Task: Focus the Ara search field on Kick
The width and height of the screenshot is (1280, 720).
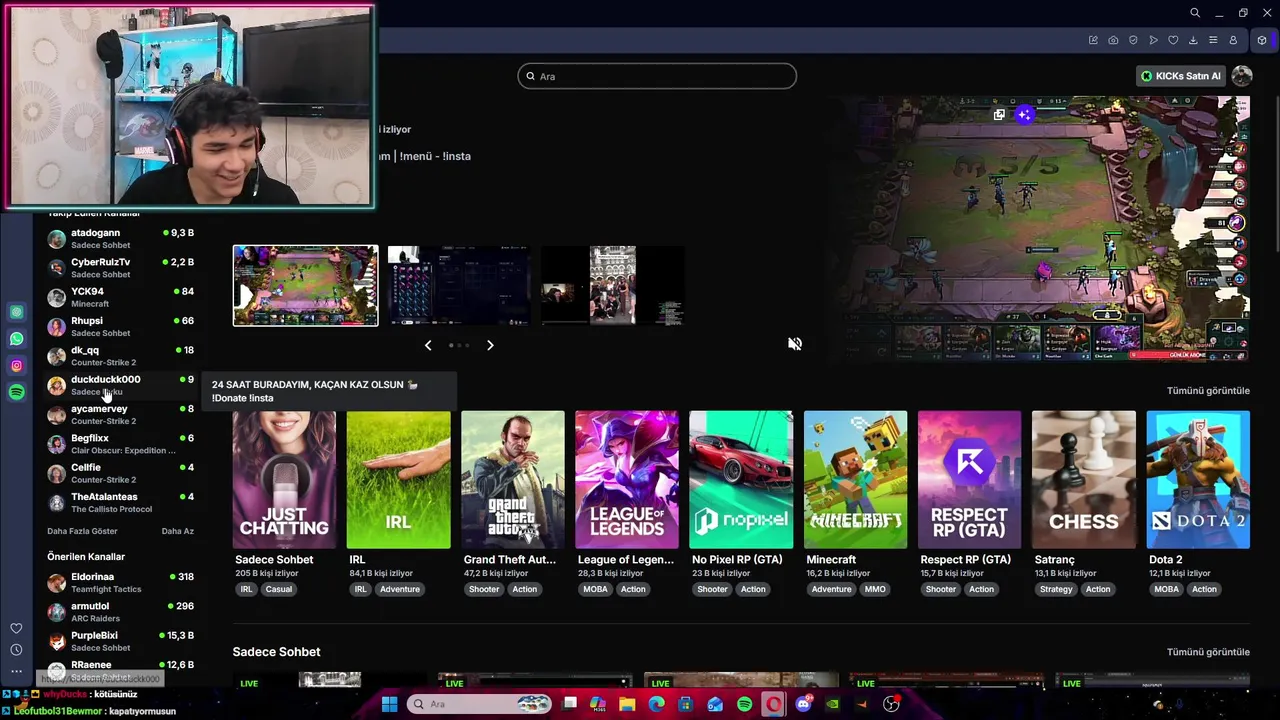Action: coord(657,76)
